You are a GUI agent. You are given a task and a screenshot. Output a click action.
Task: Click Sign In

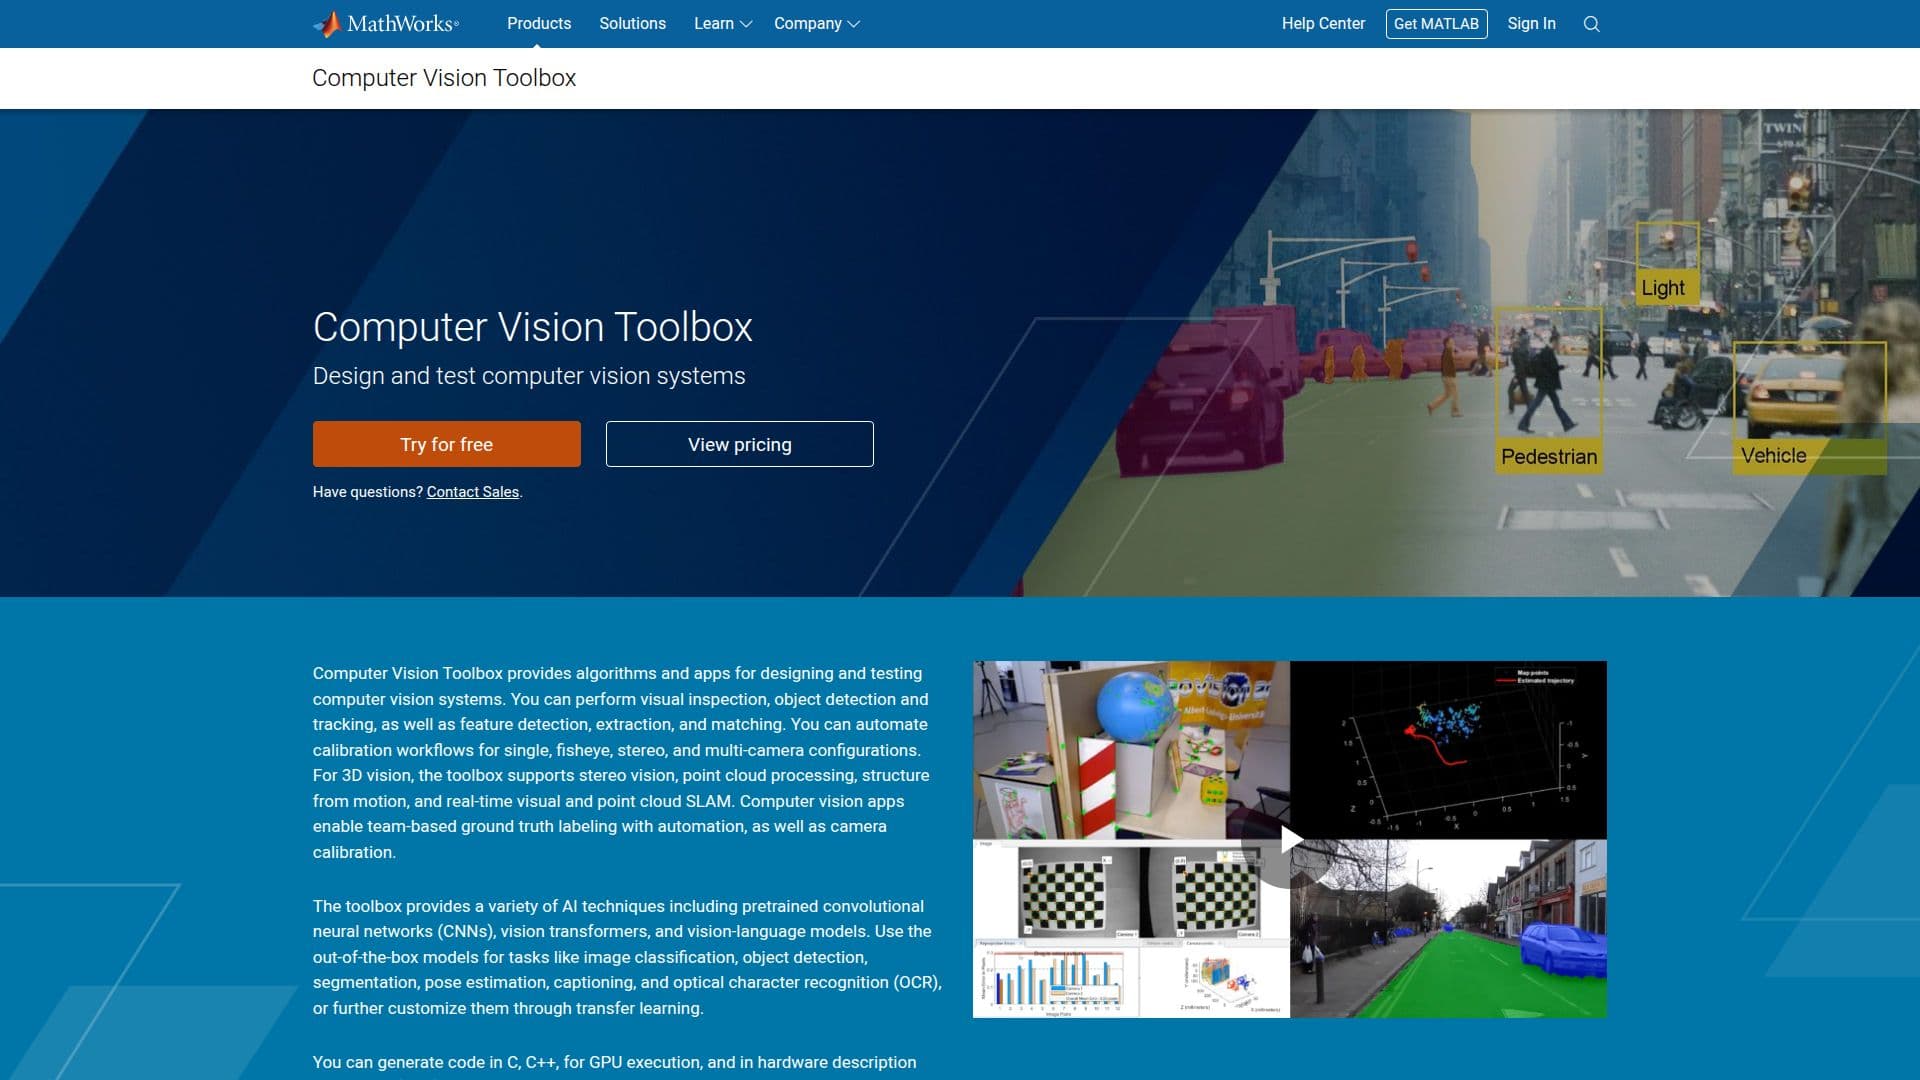click(x=1531, y=24)
